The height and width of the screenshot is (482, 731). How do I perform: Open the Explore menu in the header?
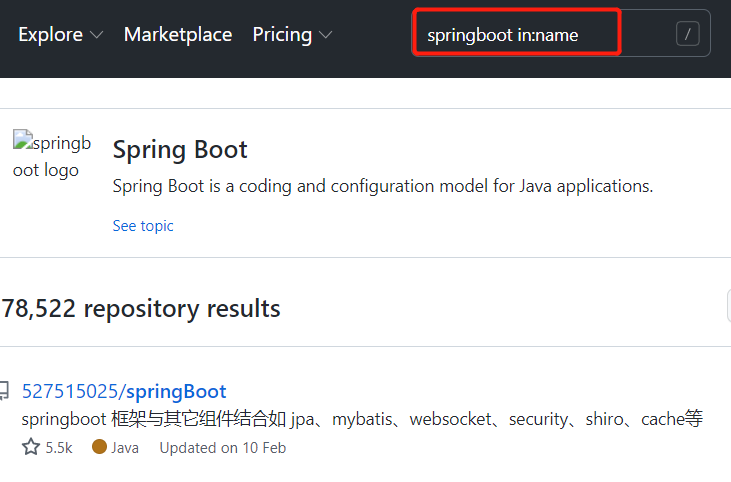[50, 35]
